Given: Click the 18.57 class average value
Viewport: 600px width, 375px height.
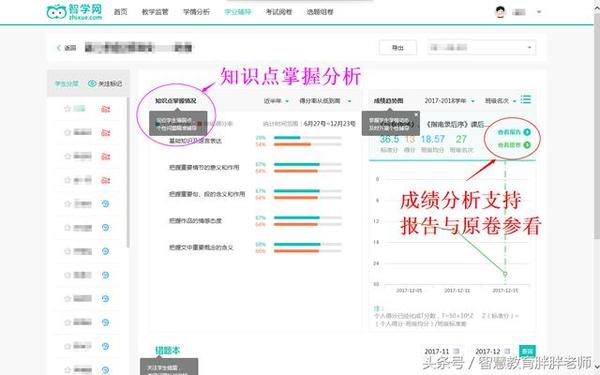Looking at the screenshot, I should [x=433, y=139].
